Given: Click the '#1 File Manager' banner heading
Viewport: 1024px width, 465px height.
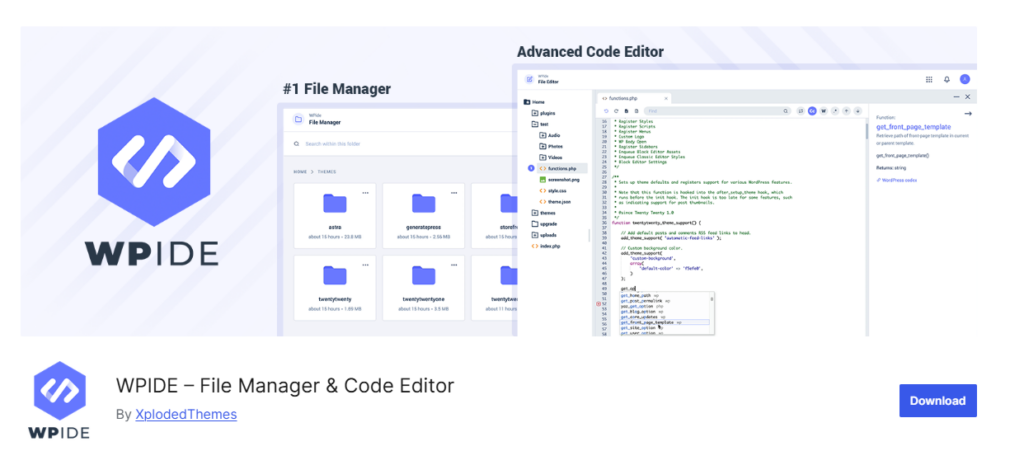Looking at the screenshot, I should [x=337, y=89].
